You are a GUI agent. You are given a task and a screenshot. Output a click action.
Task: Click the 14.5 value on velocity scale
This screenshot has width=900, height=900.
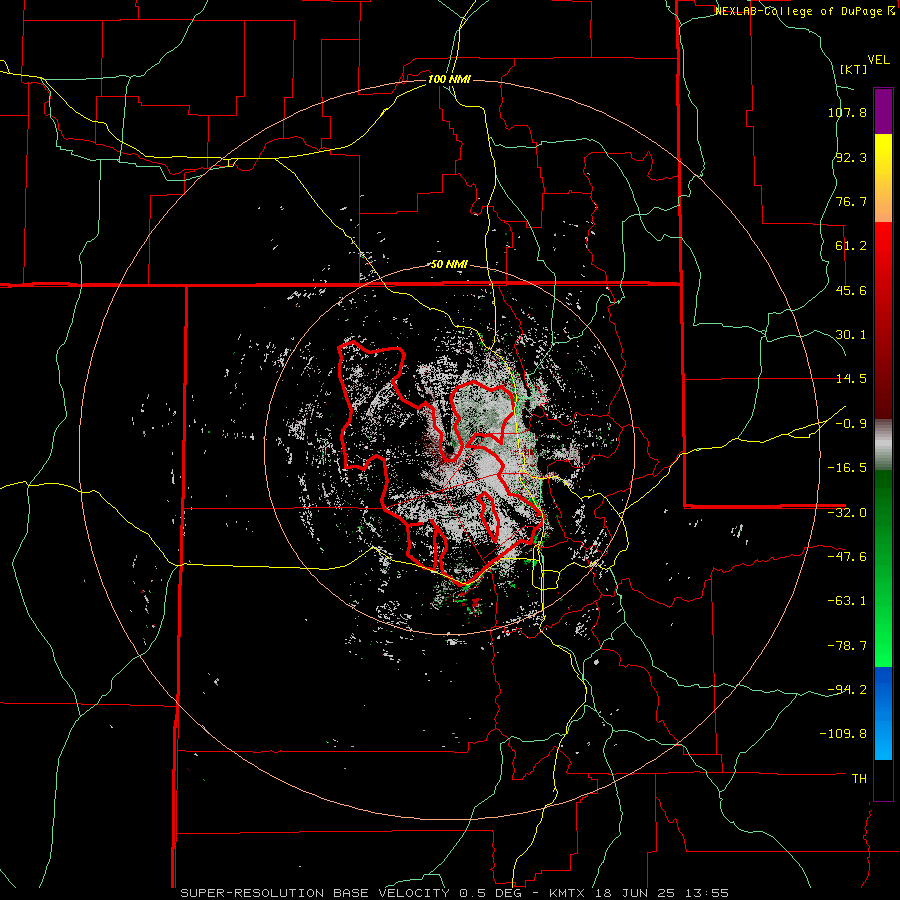(851, 379)
